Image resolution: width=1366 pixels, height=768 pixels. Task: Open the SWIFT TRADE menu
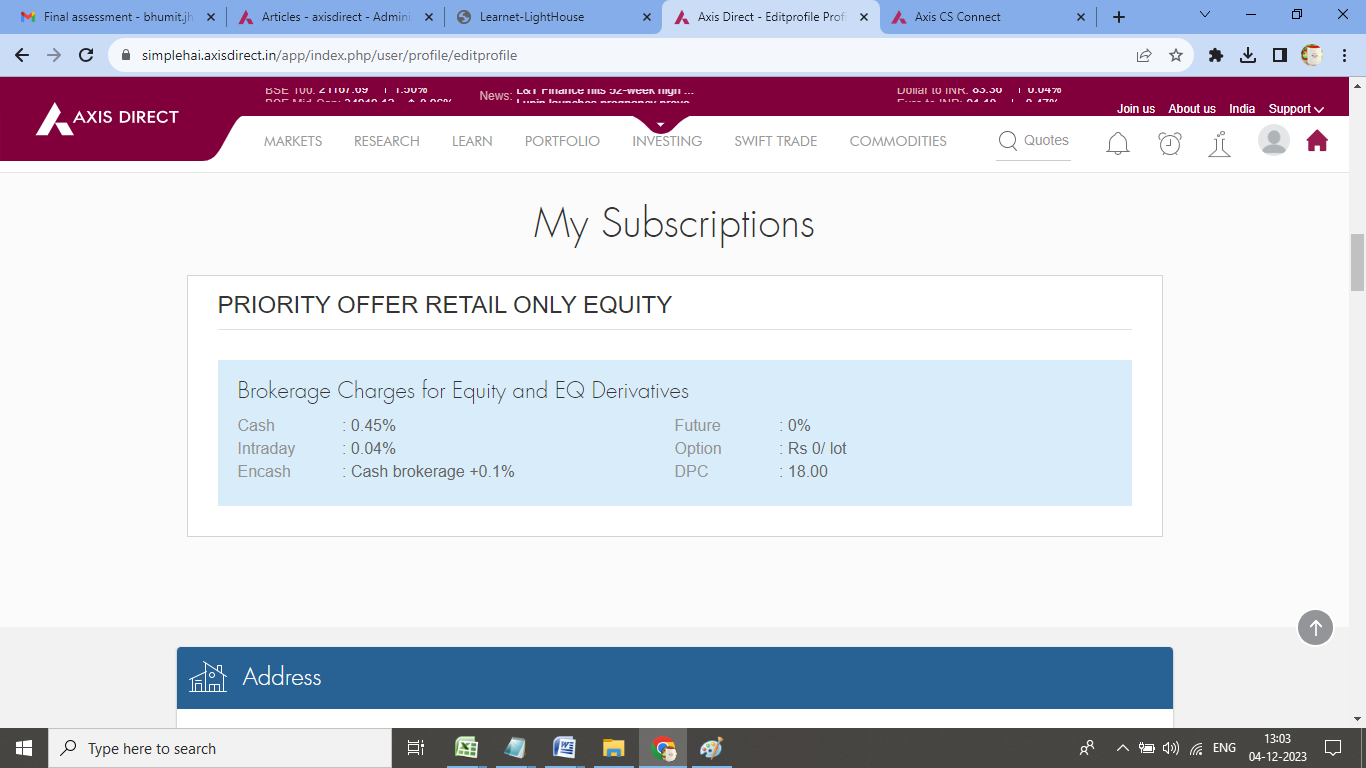[x=776, y=141]
